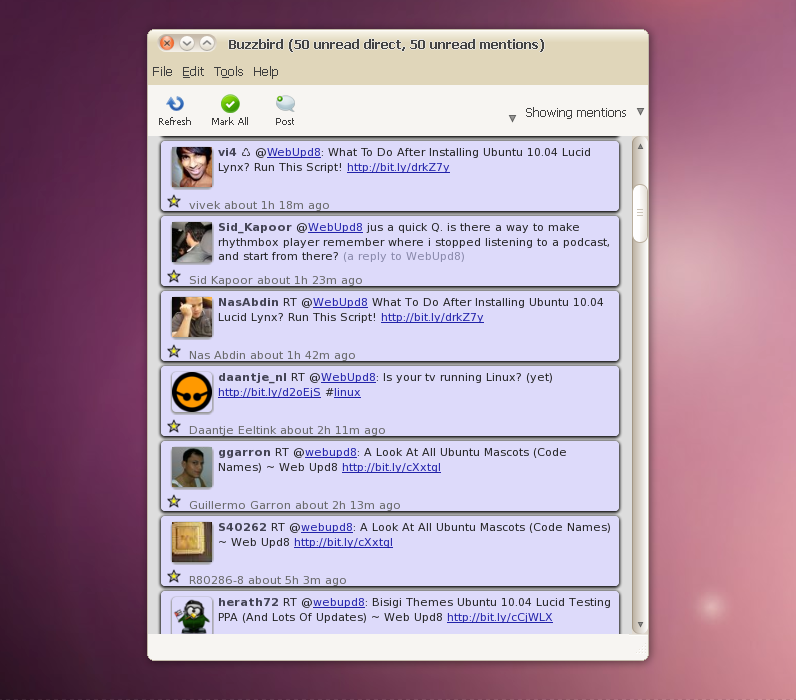
Task: Follow @webupd8 link in herath72's tweet
Action: point(339,603)
